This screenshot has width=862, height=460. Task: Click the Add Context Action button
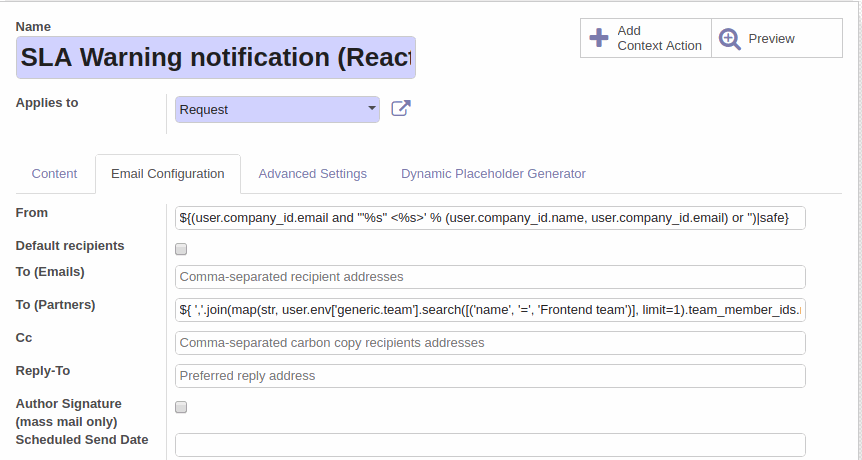tap(646, 38)
